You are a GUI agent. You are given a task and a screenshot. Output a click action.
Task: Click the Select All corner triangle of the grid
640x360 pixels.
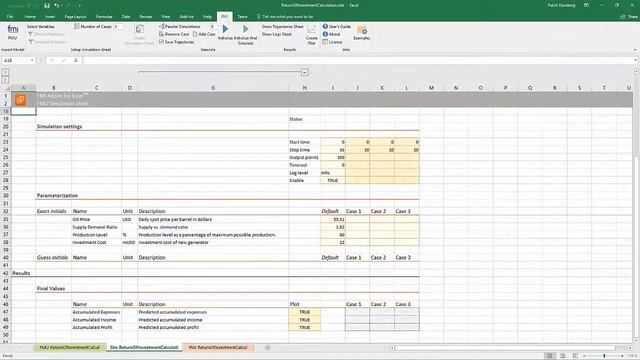pyautogui.click(x=7, y=88)
